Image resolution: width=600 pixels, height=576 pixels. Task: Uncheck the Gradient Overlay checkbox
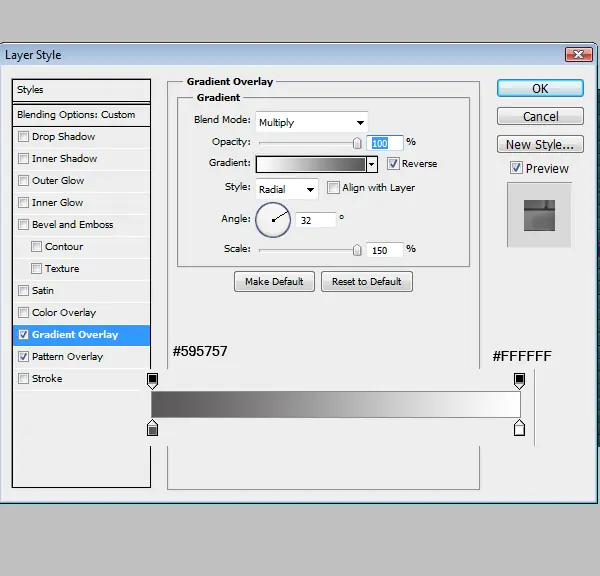pos(23,335)
